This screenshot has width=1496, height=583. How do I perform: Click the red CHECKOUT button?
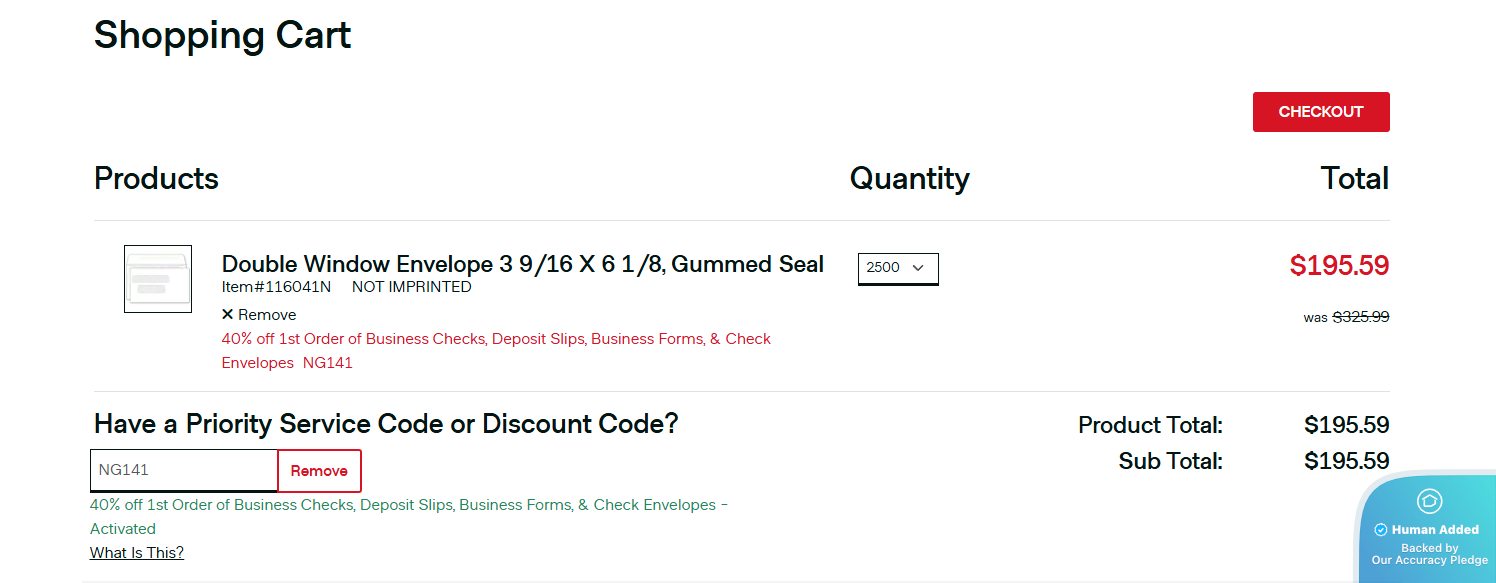click(x=1320, y=112)
